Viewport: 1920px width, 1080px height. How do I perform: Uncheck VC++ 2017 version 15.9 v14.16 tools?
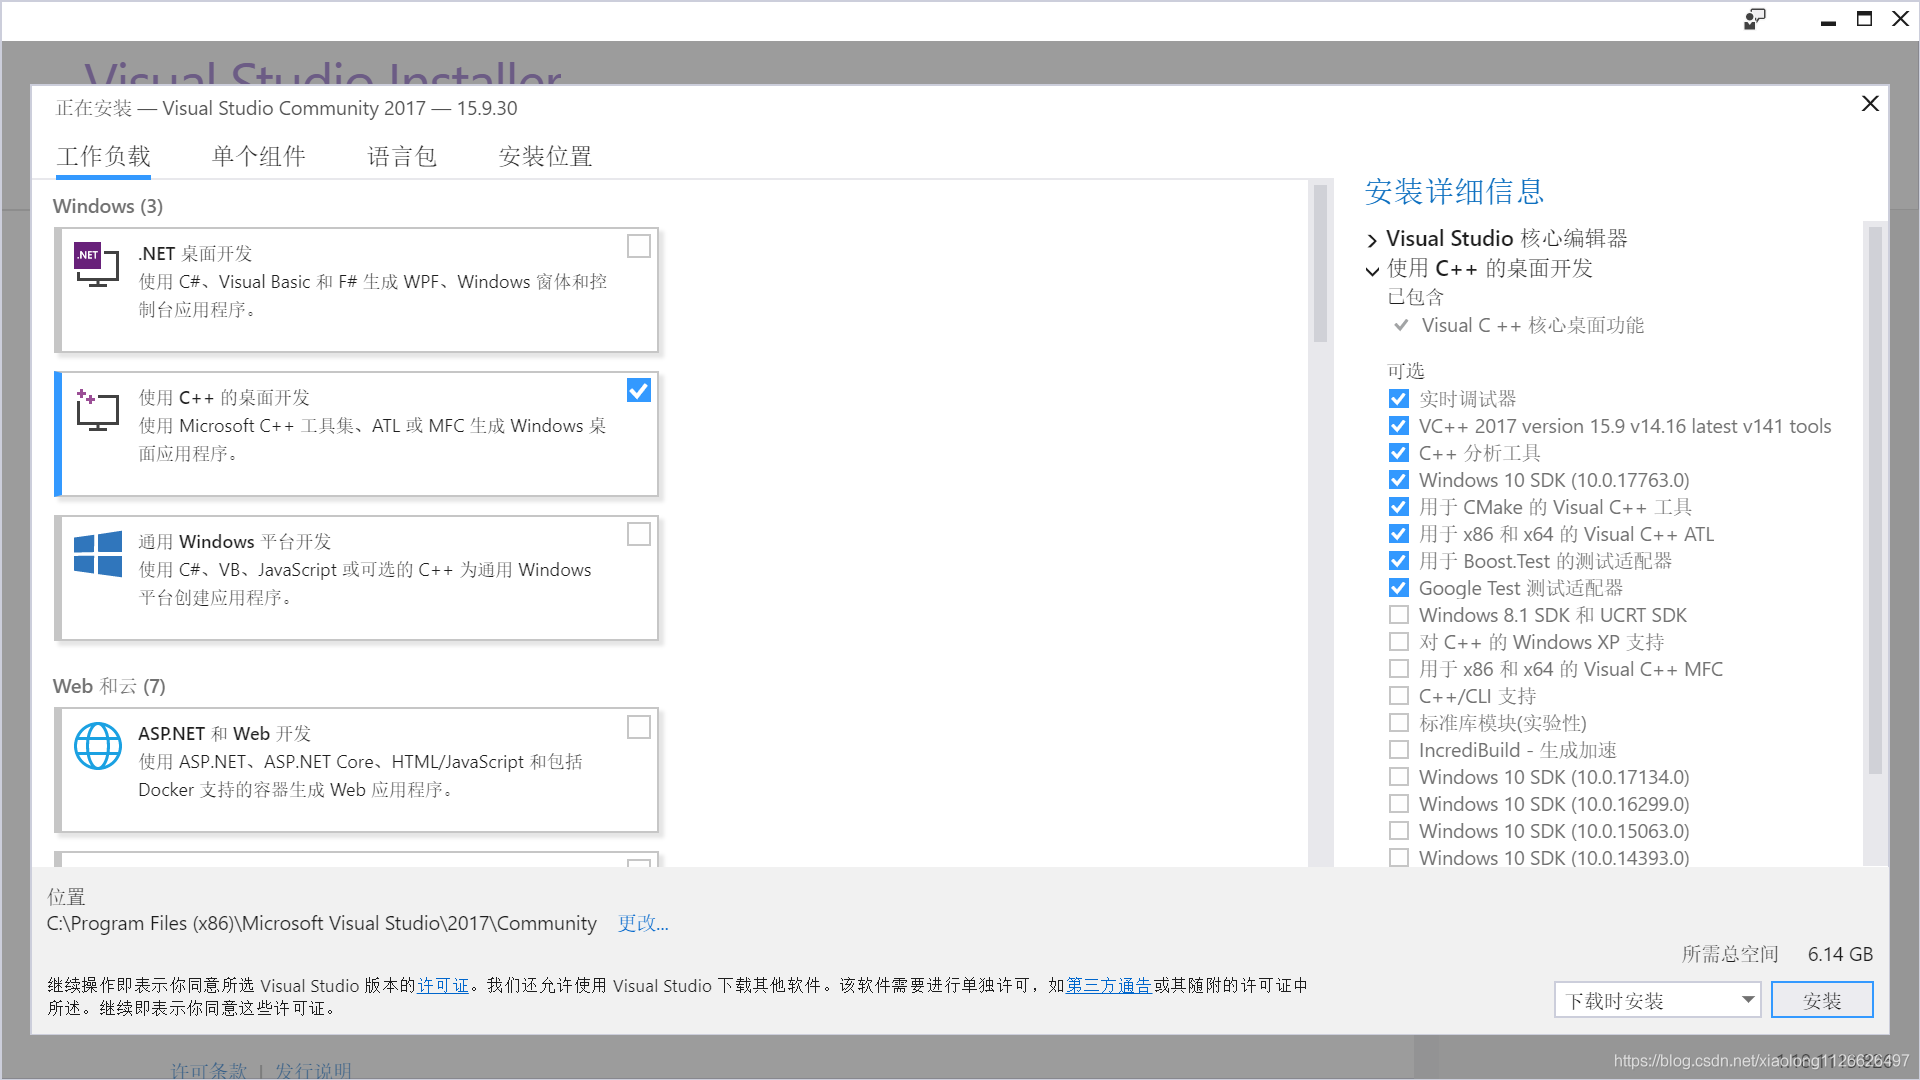coord(1399,426)
